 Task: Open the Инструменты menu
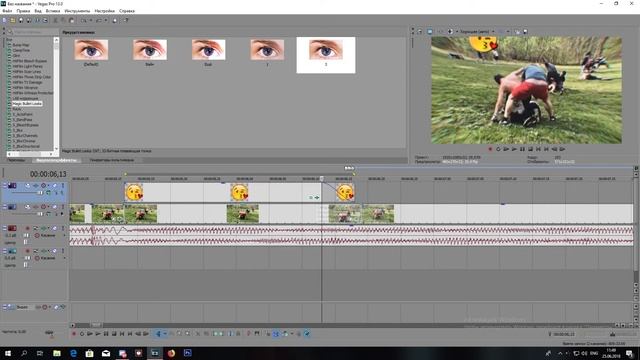(77, 11)
